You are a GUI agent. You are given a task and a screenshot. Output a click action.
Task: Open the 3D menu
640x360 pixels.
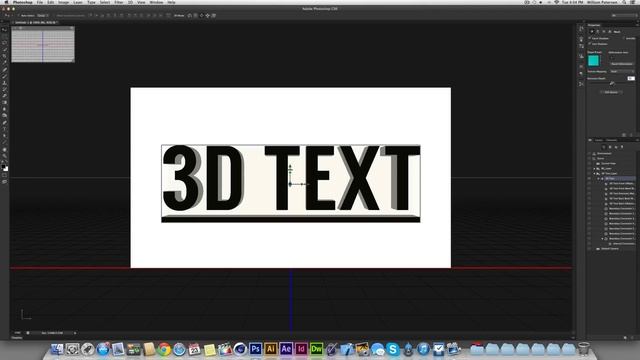tap(130, 2)
